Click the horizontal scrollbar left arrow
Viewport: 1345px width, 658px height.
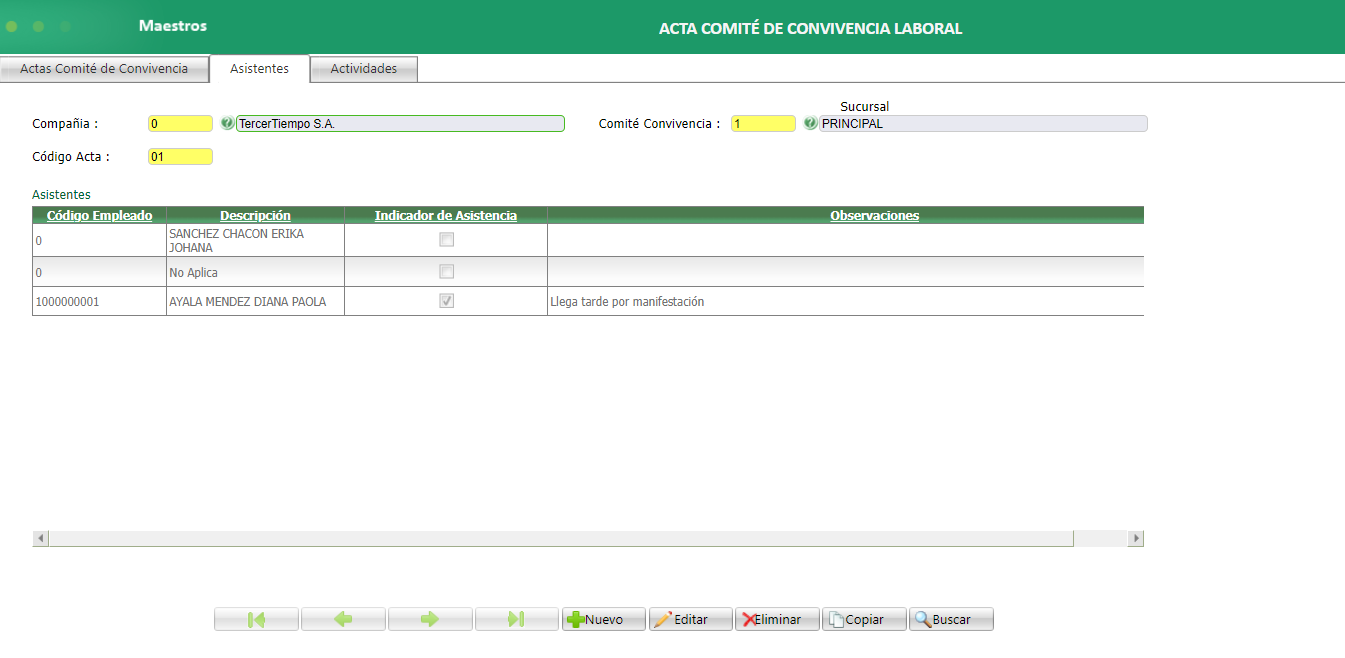41,538
